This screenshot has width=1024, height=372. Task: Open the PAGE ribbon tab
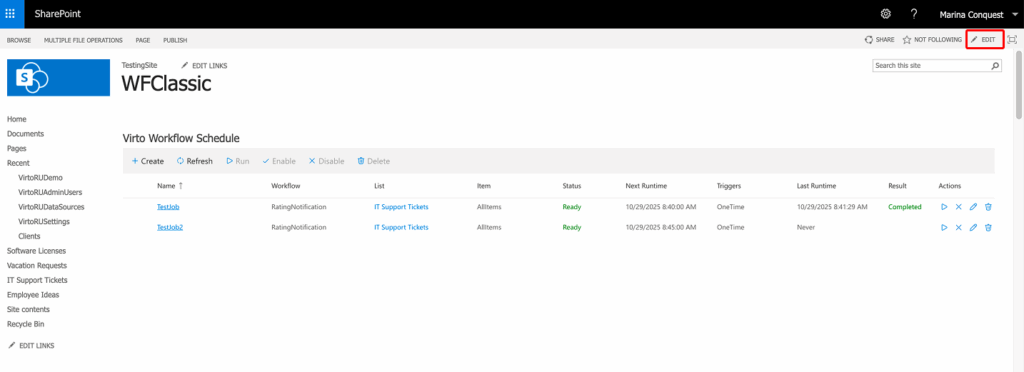(143, 40)
